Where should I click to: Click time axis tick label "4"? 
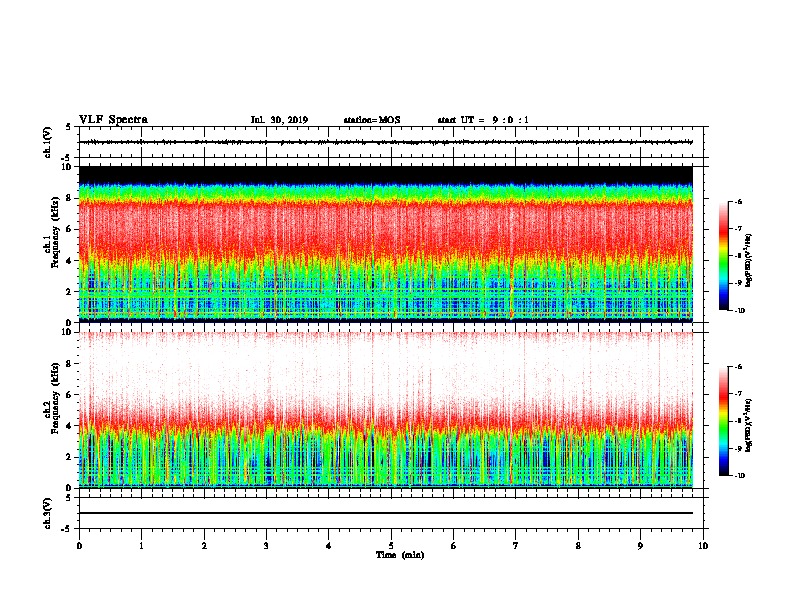tap(329, 546)
